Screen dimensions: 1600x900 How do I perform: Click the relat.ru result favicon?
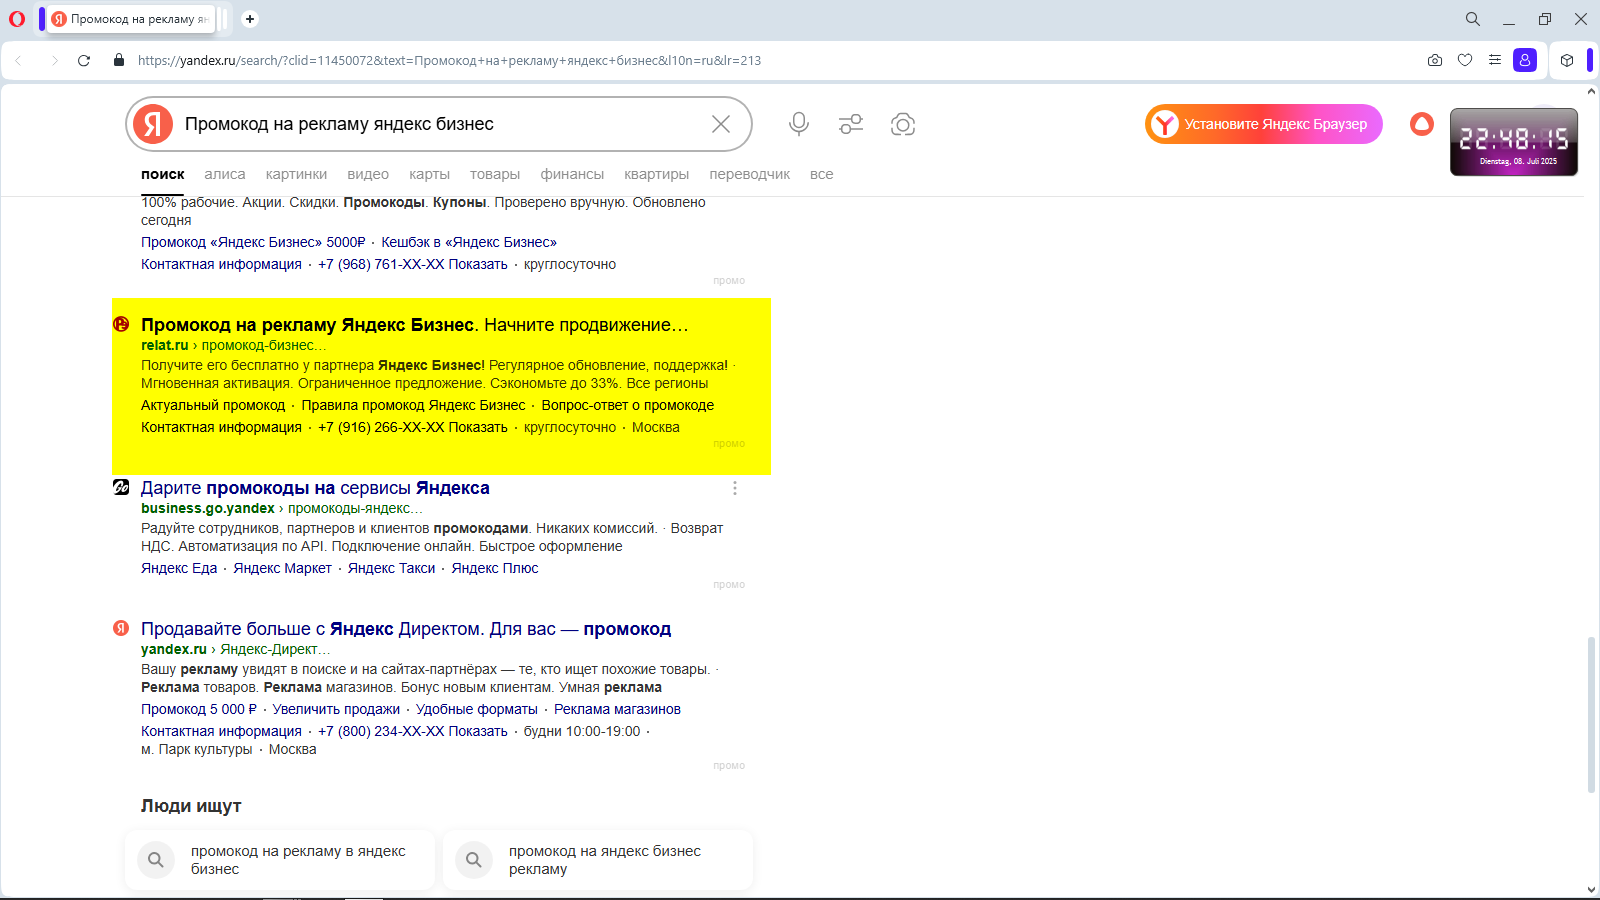121,324
